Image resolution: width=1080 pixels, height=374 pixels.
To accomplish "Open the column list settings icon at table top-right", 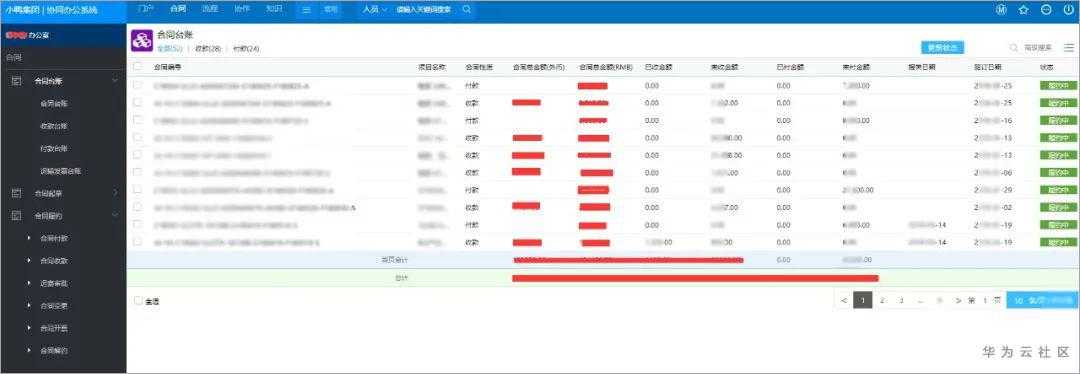I will tap(1069, 48).
